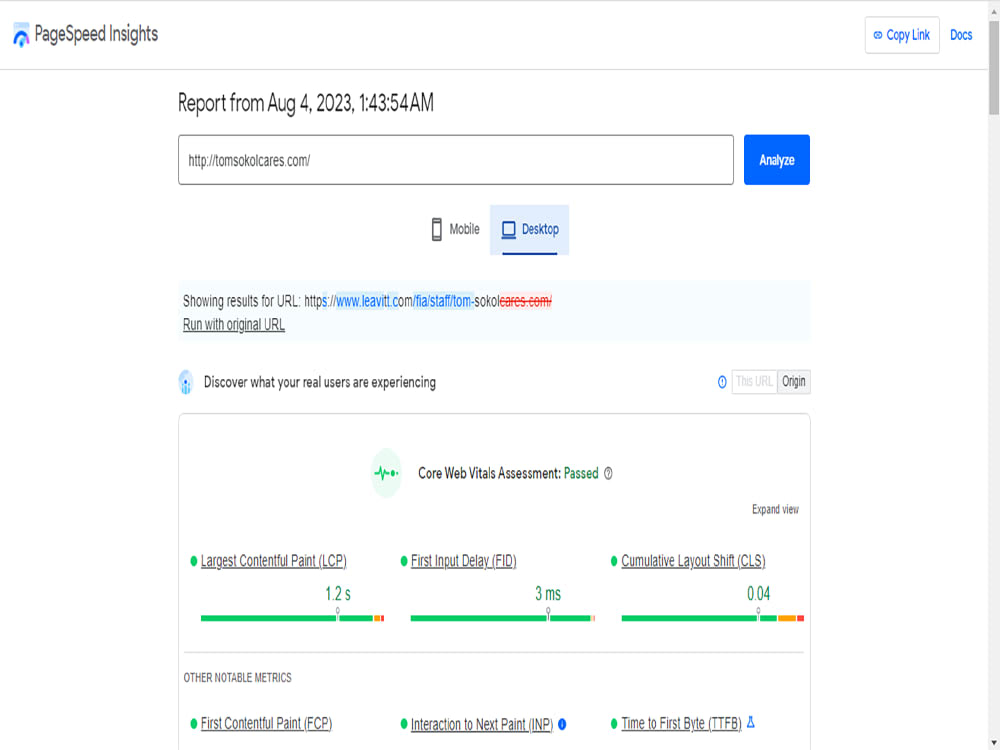The image size is (1000, 750).
Task: Click the OTHER NOTABLE METRICS heading
Action: pyautogui.click(x=237, y=678)
